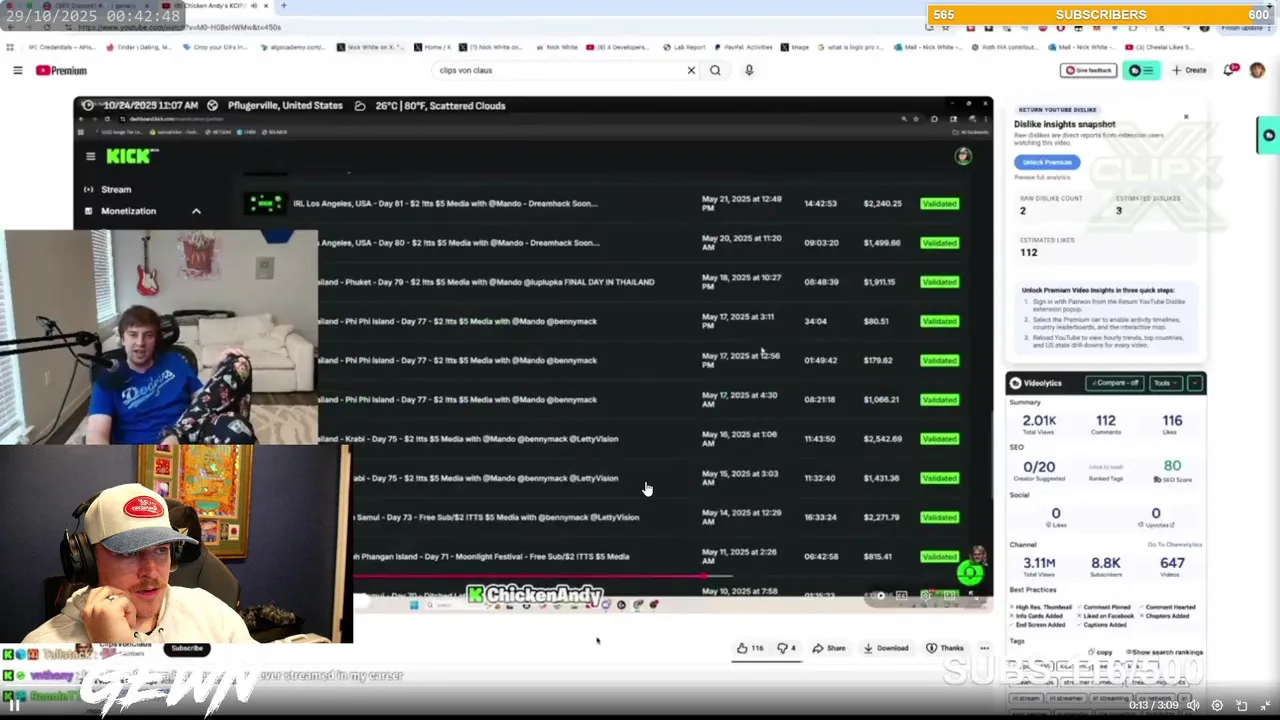Viewport: 1280px width, 720px height.
Task: Click the Kick logo
Action: click(132, 156)
